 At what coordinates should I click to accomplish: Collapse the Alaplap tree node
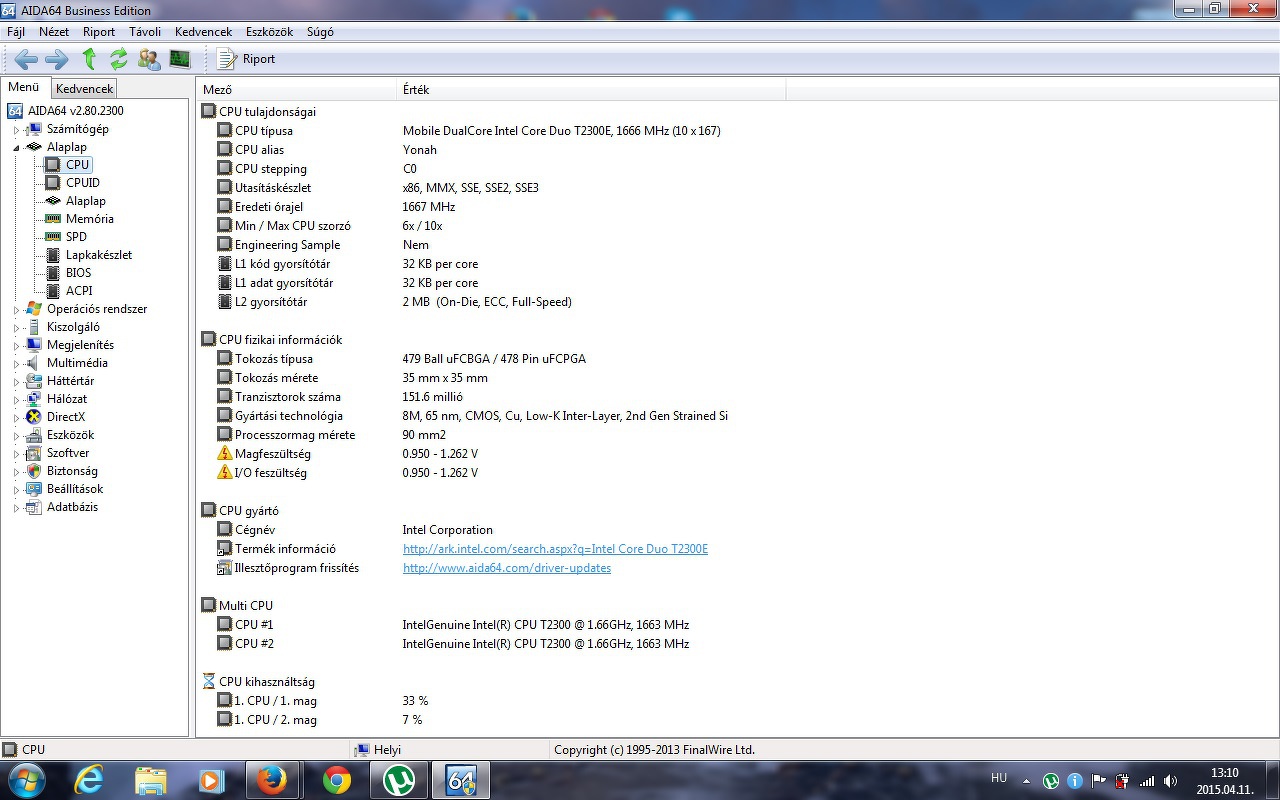(16, 147)
